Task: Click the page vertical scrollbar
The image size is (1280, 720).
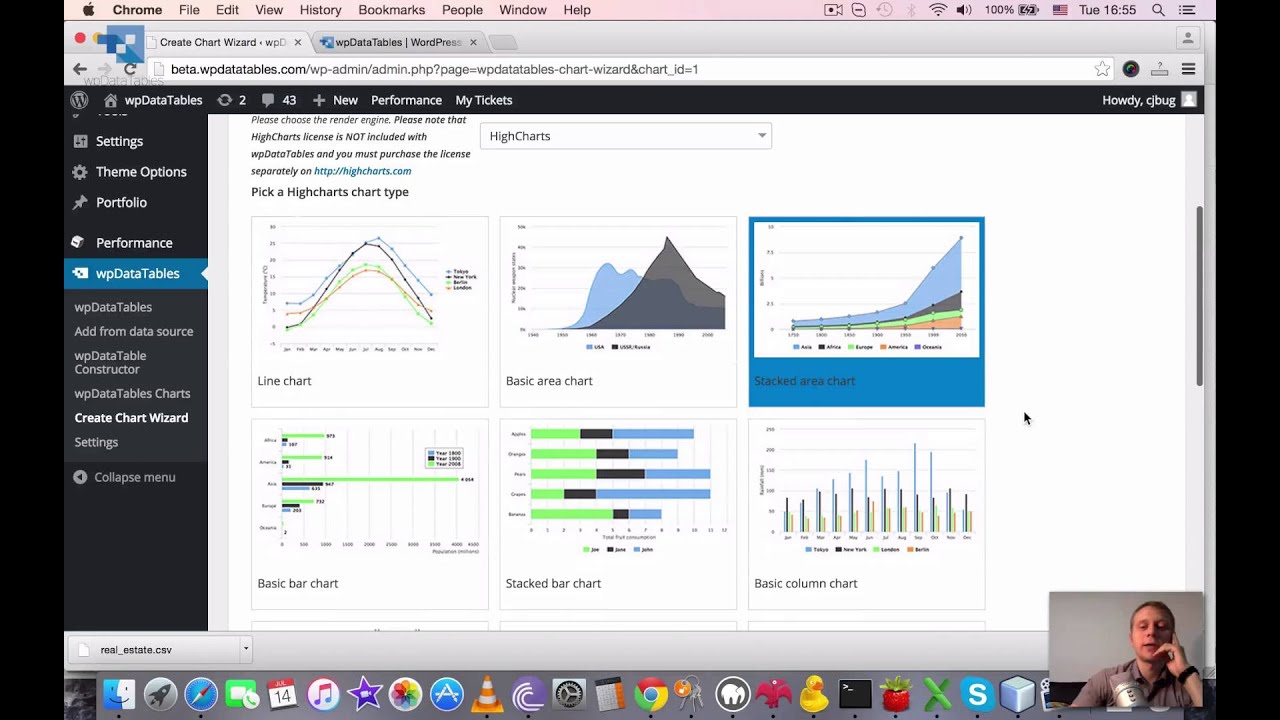Action: click(x=1200, y=295)
